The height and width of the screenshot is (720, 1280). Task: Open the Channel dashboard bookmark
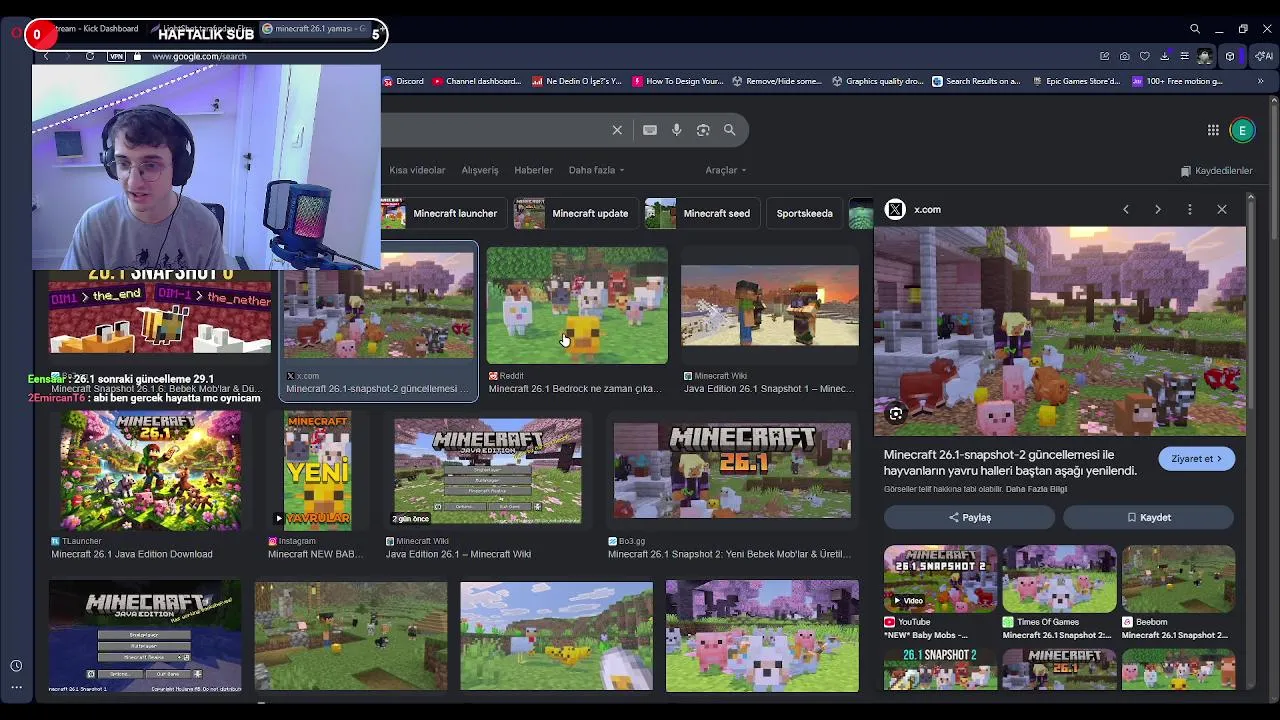tap(477, 81)
